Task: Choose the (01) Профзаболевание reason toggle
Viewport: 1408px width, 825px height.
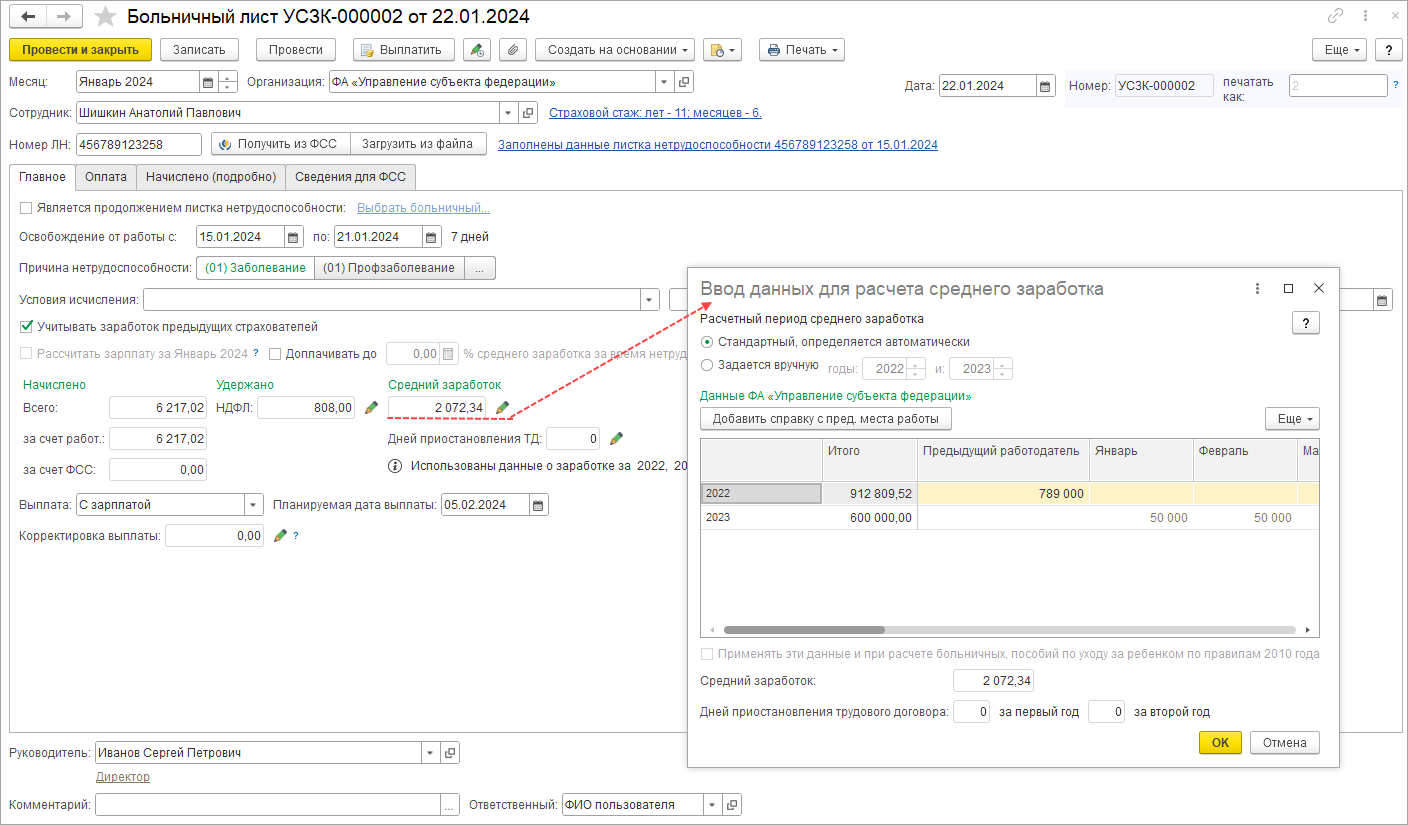Action: [389, 268]
